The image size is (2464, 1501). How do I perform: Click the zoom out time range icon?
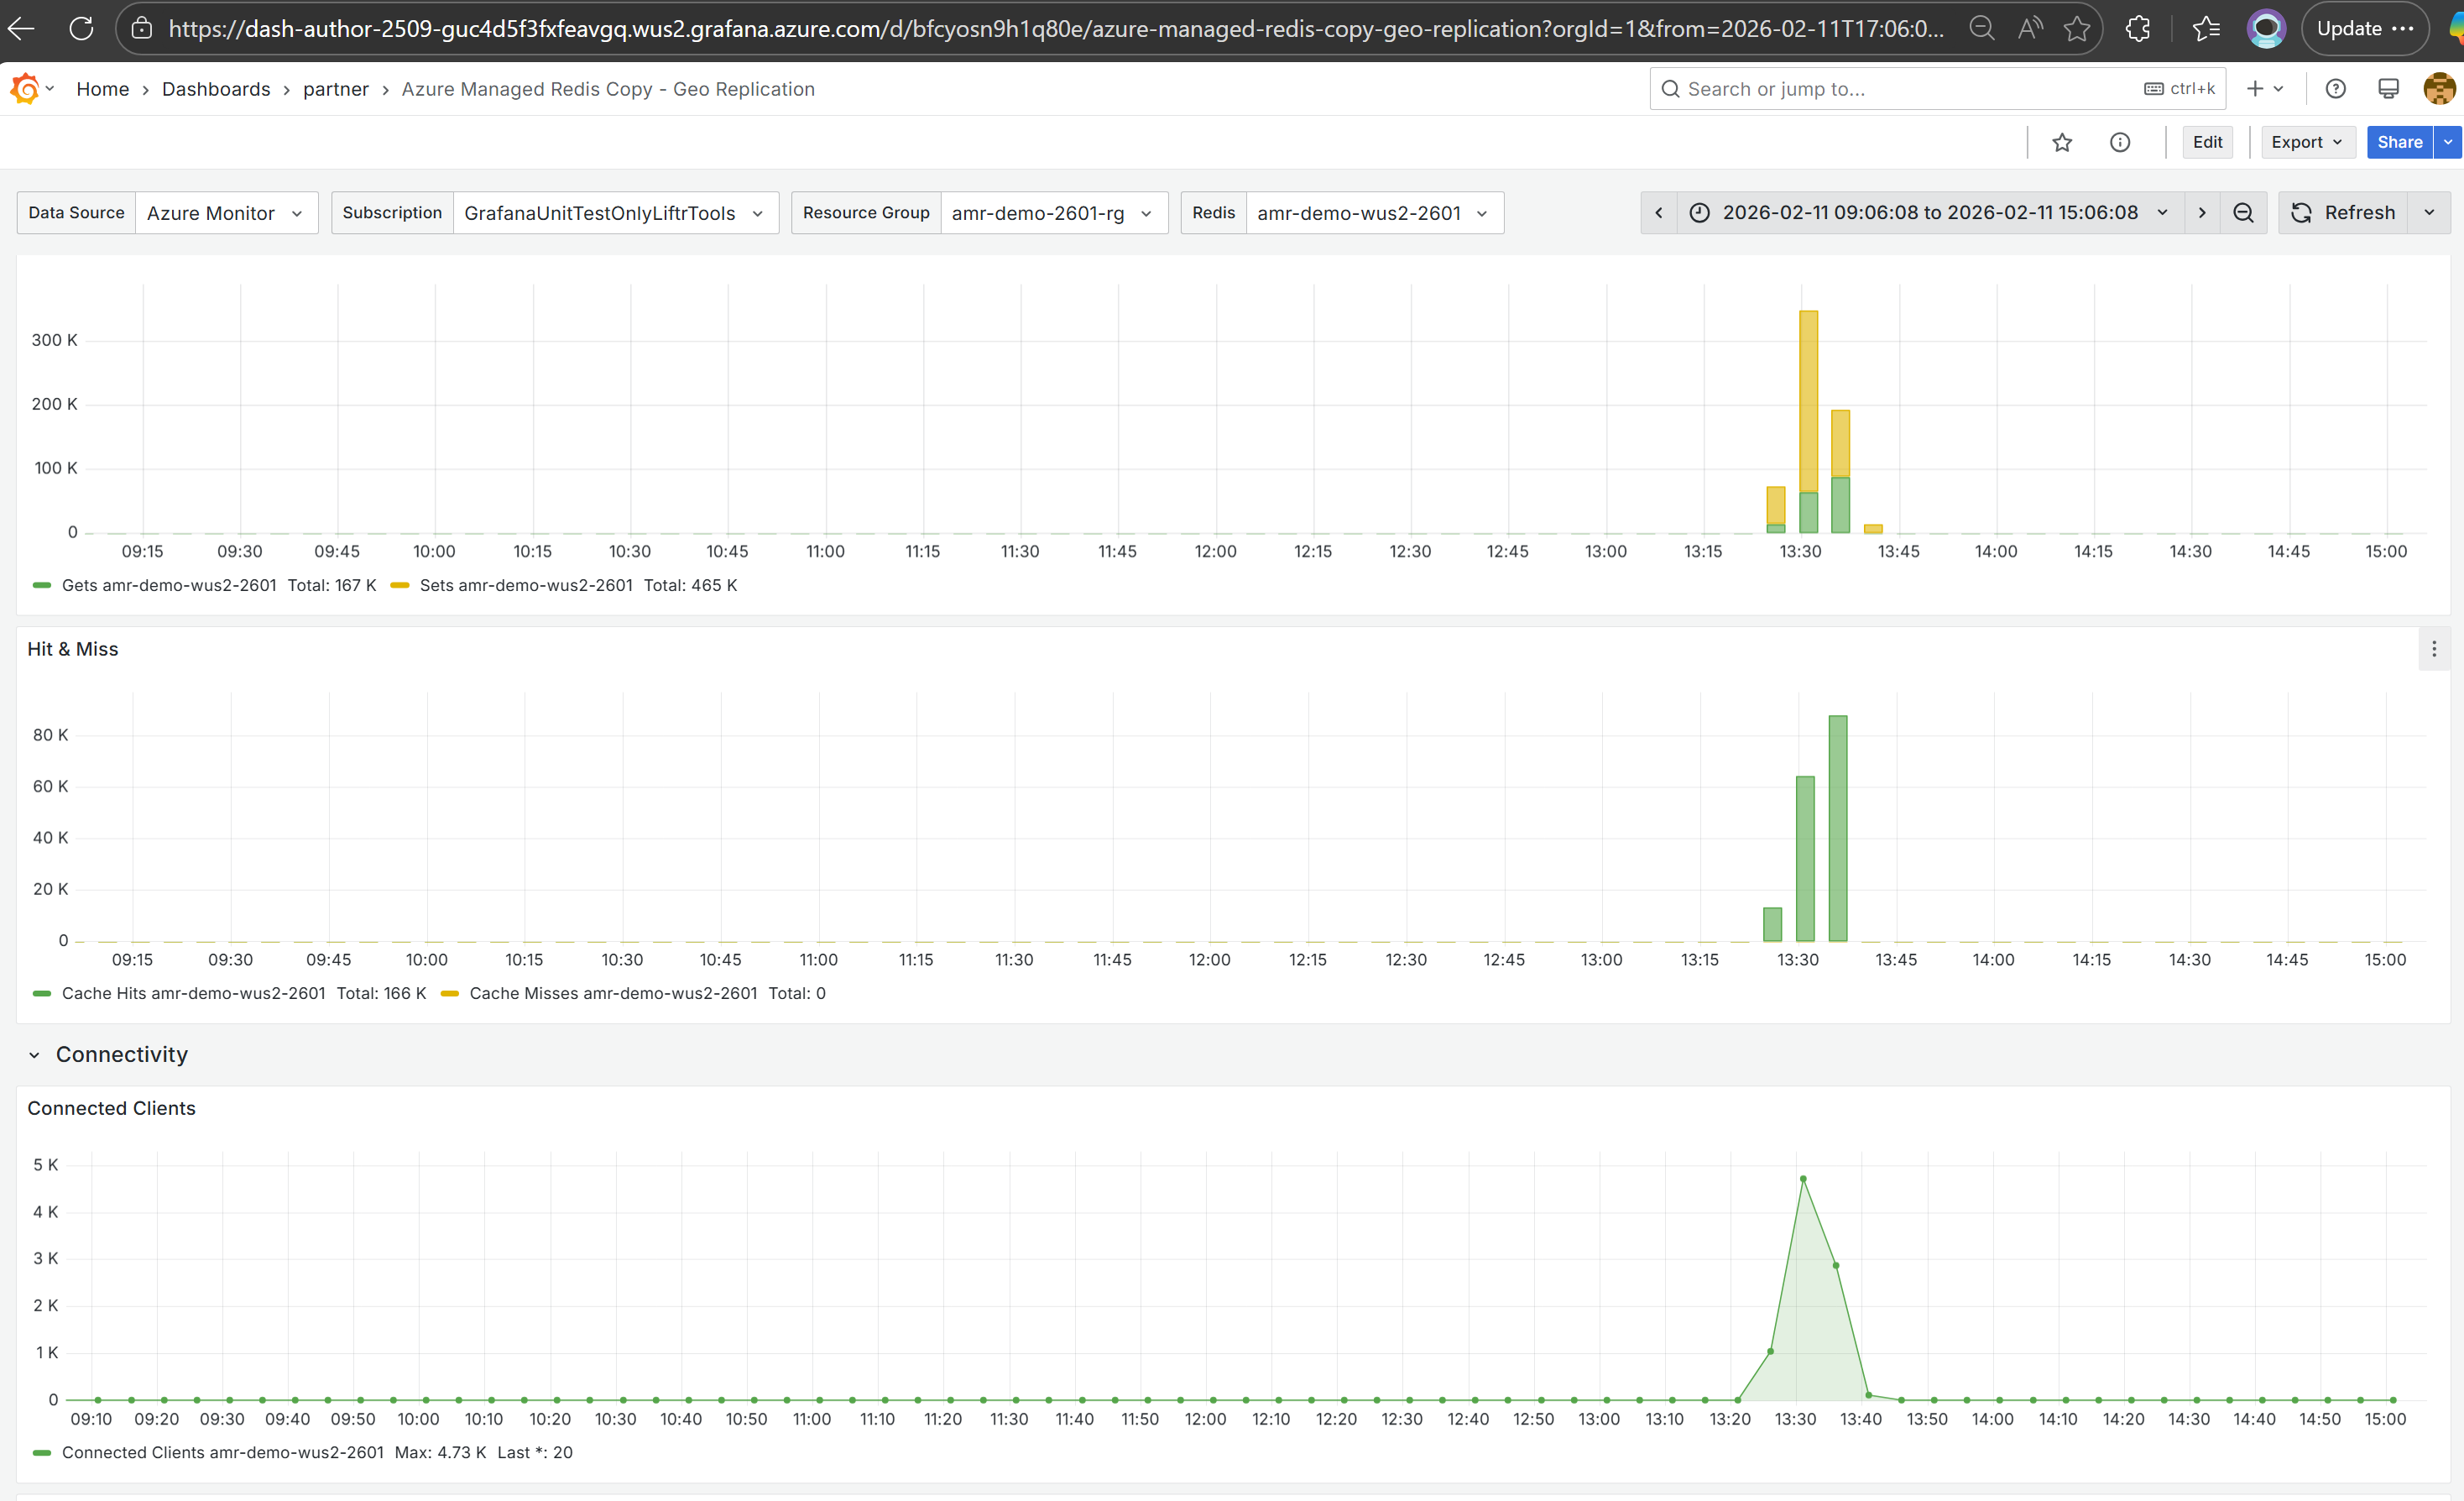coord(2243,213)
